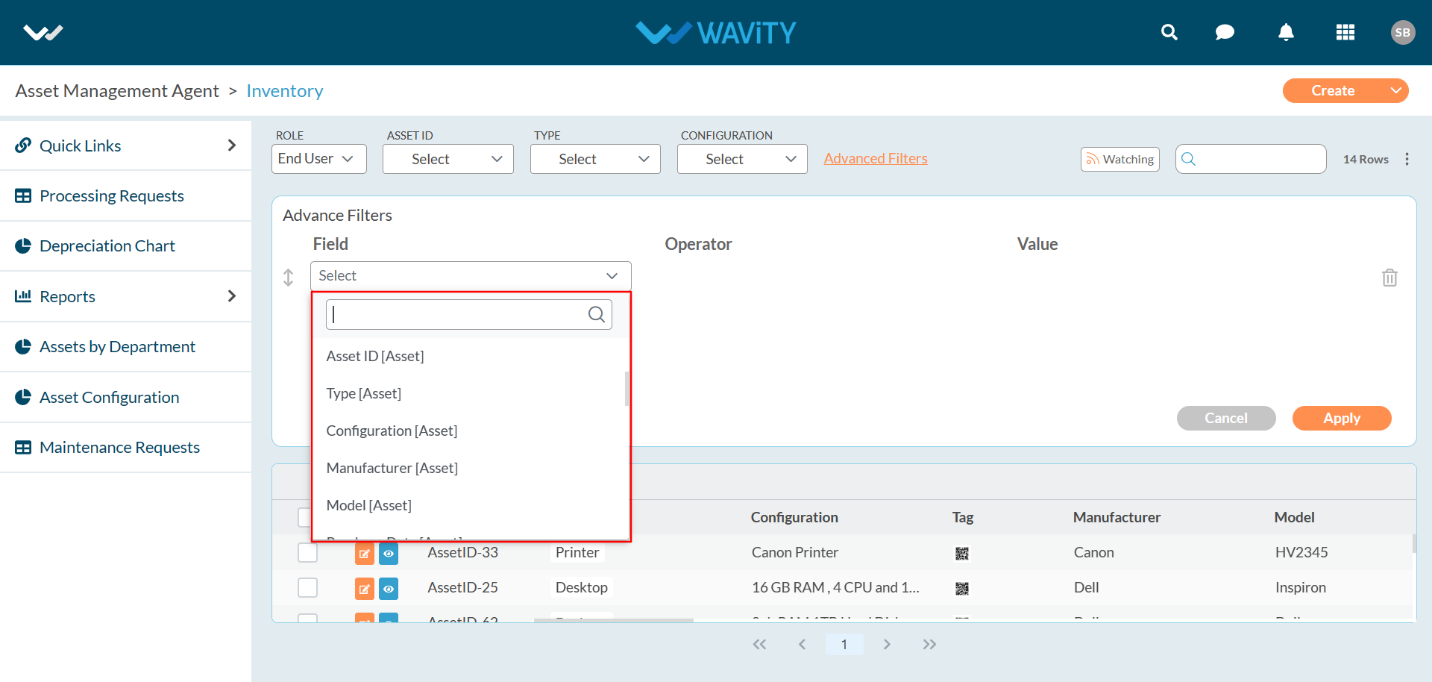Open the Role End User dropdown
The height and width of the screenshot is (682, 1432).
319,159
